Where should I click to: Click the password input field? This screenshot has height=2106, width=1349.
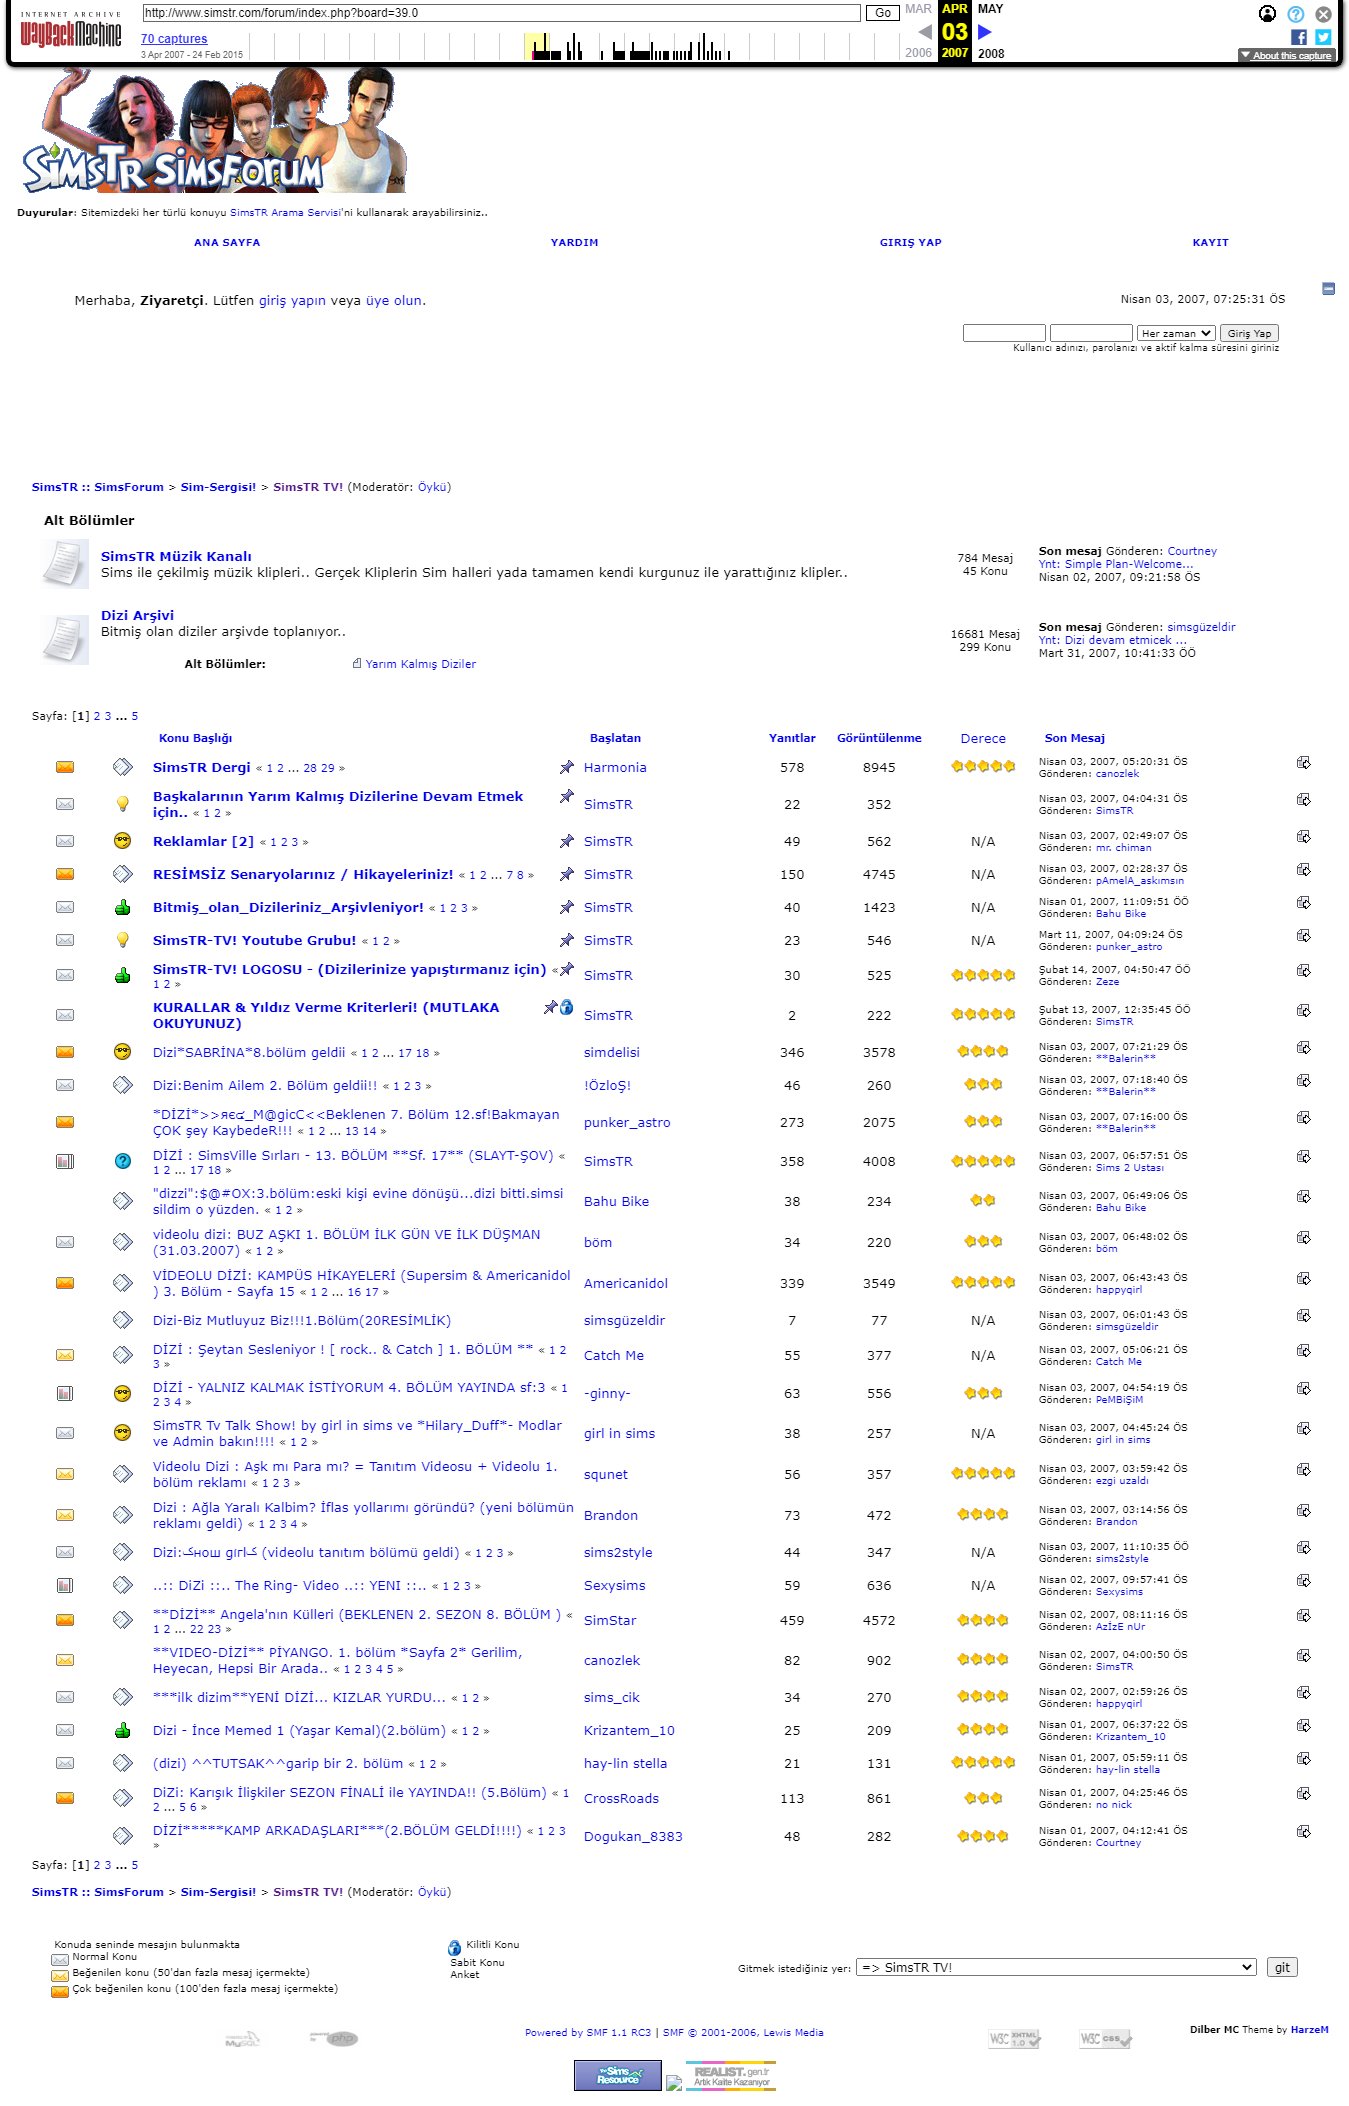[x=1091, y=333]
